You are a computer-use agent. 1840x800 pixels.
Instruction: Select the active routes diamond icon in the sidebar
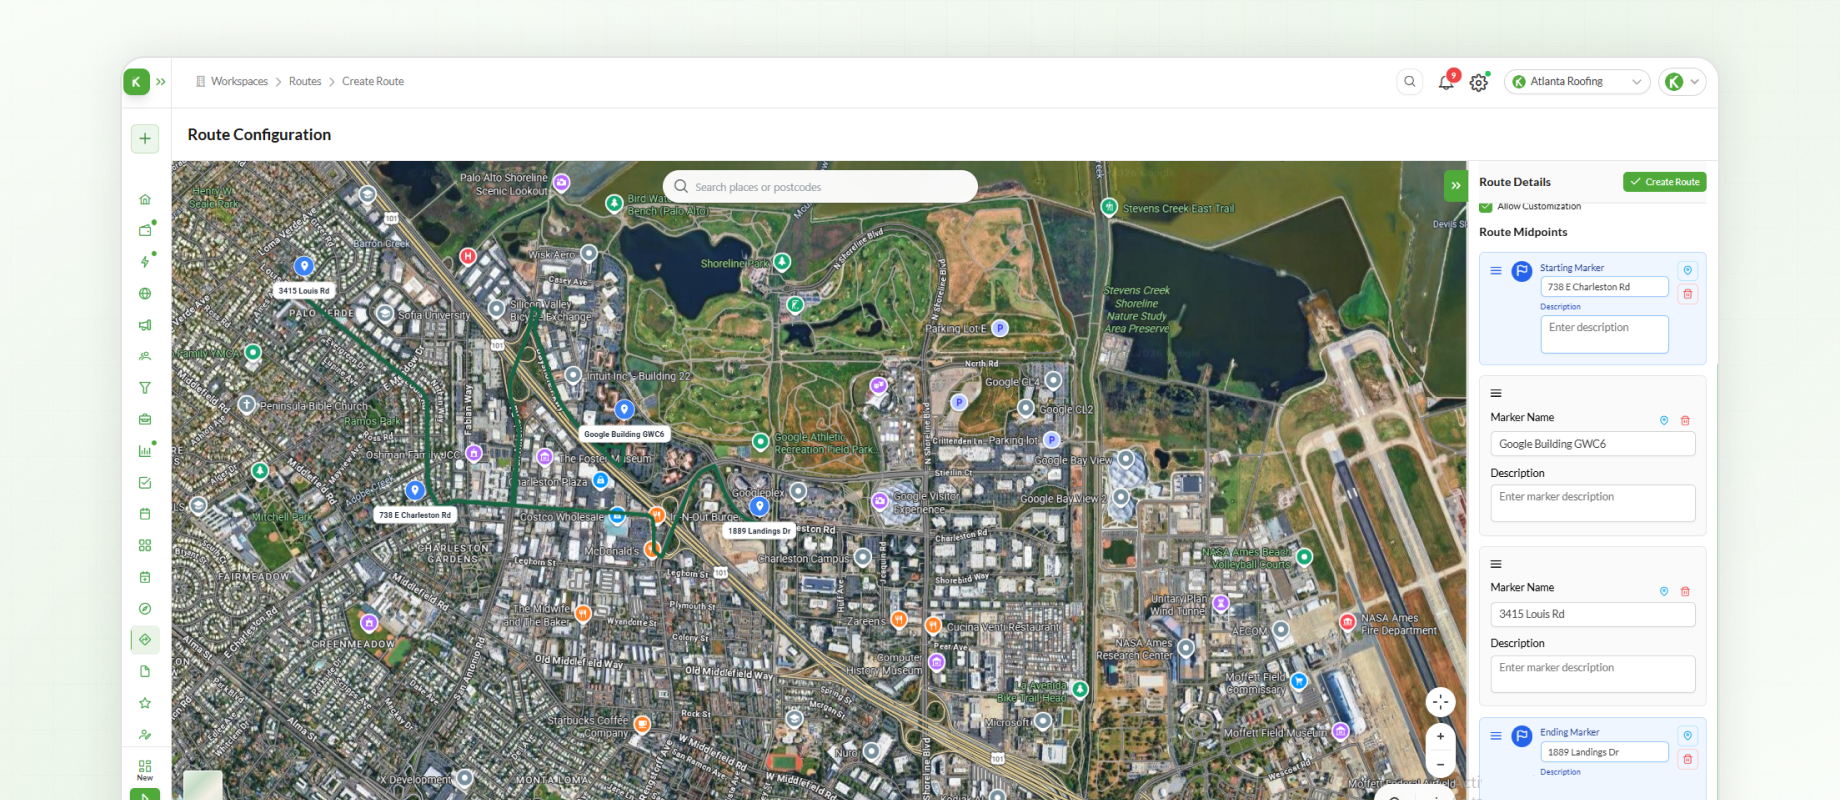coord(145,639)
